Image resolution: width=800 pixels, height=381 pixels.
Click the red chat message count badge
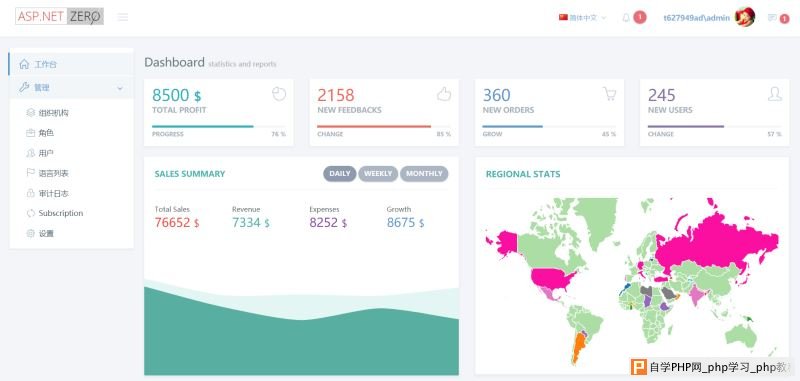point(784,18)
